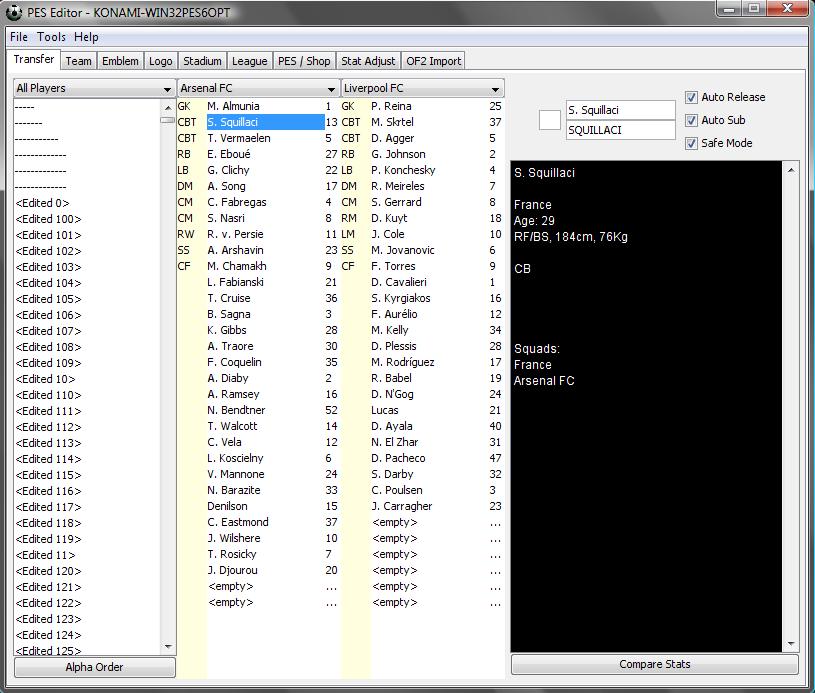Open the All Players filter dropdown
Image resolution: width=815 pixels, height=693 pixels.
click(94, 88)
